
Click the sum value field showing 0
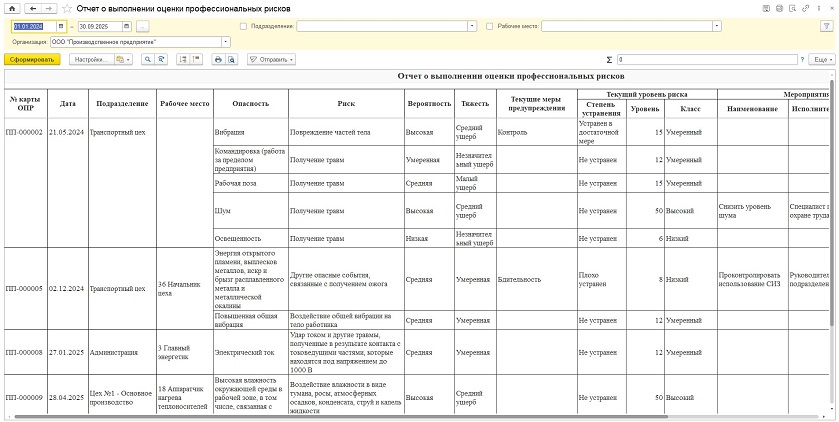pyautogui.click(x=707, y=60)
